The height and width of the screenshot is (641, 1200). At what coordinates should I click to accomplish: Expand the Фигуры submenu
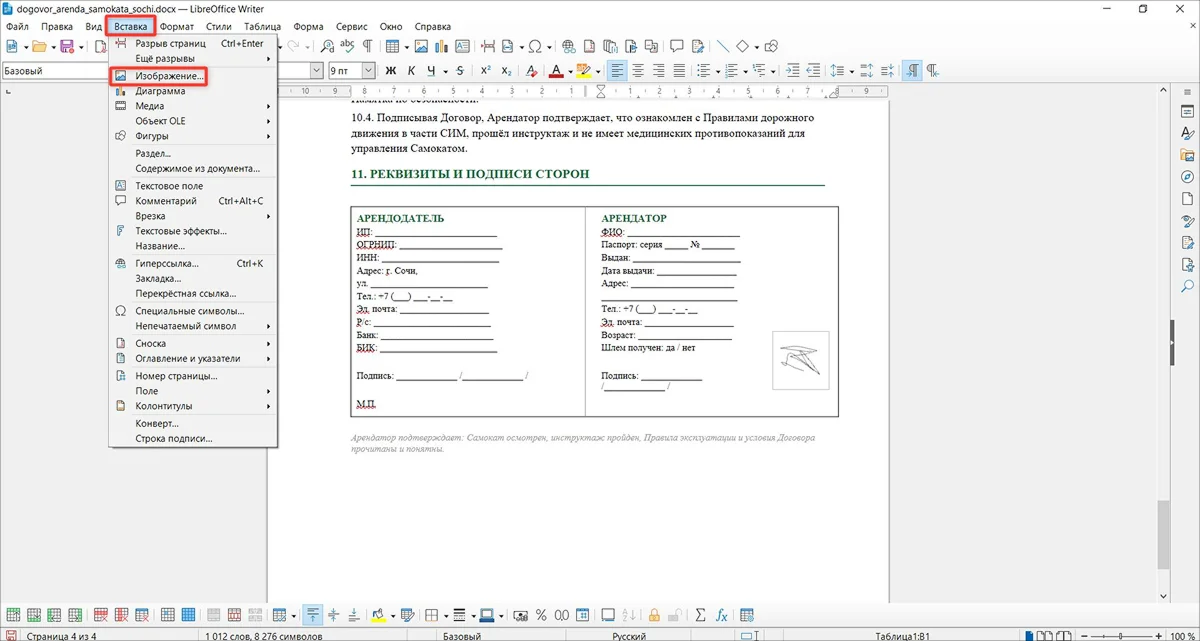click(x=192, y=136)
